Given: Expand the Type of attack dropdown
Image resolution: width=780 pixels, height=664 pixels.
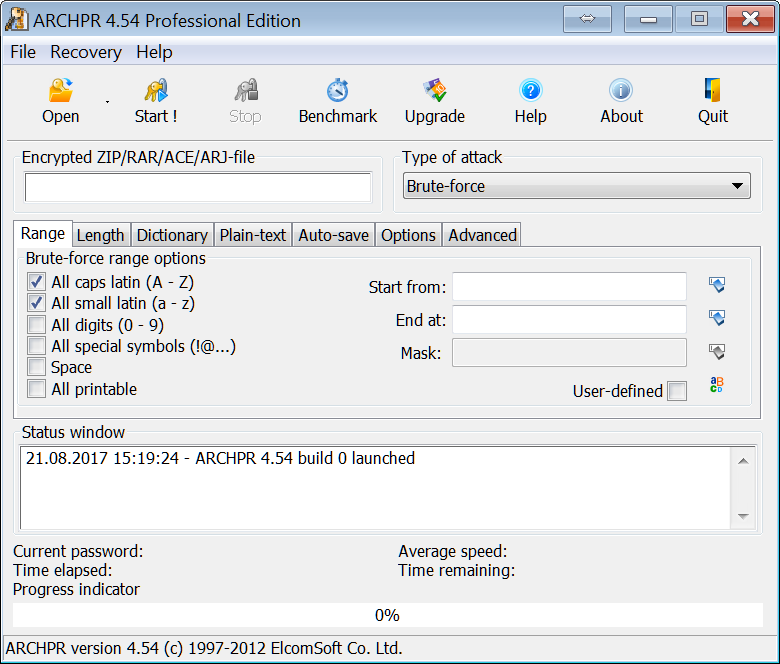Looking at the screenshot, I should (738, 186).
